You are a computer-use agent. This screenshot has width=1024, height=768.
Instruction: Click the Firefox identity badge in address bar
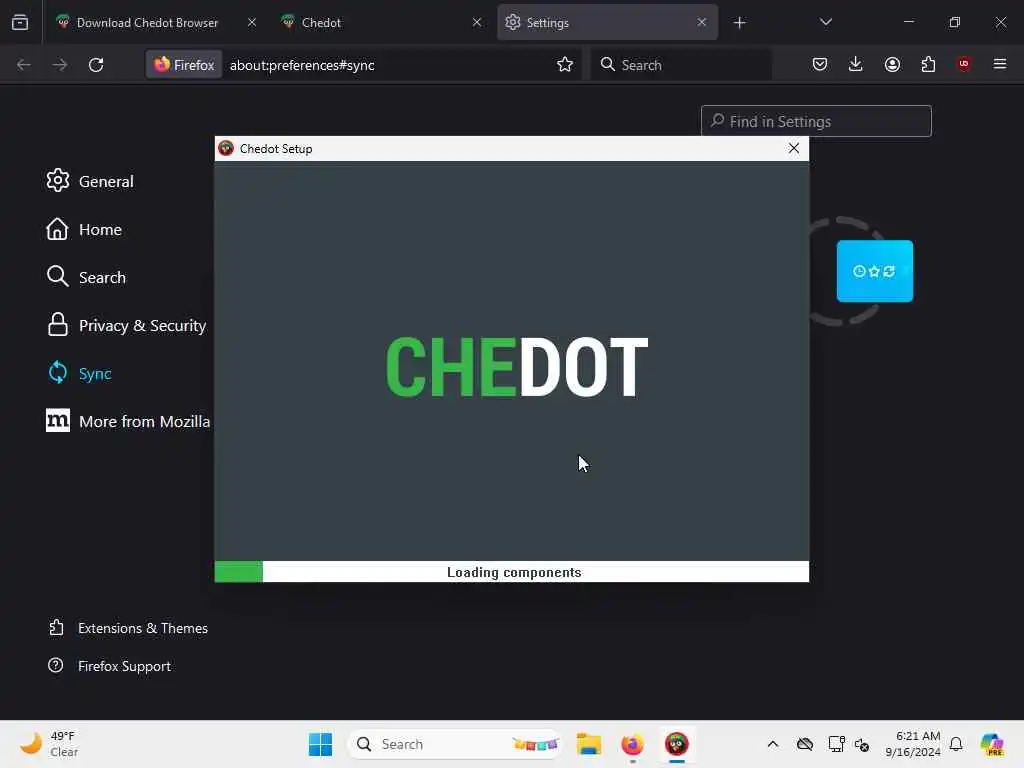184,65
